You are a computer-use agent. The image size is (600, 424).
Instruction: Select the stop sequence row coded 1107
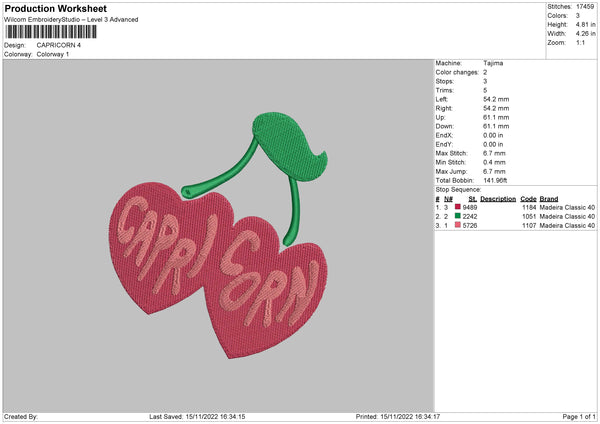point(515,226)
